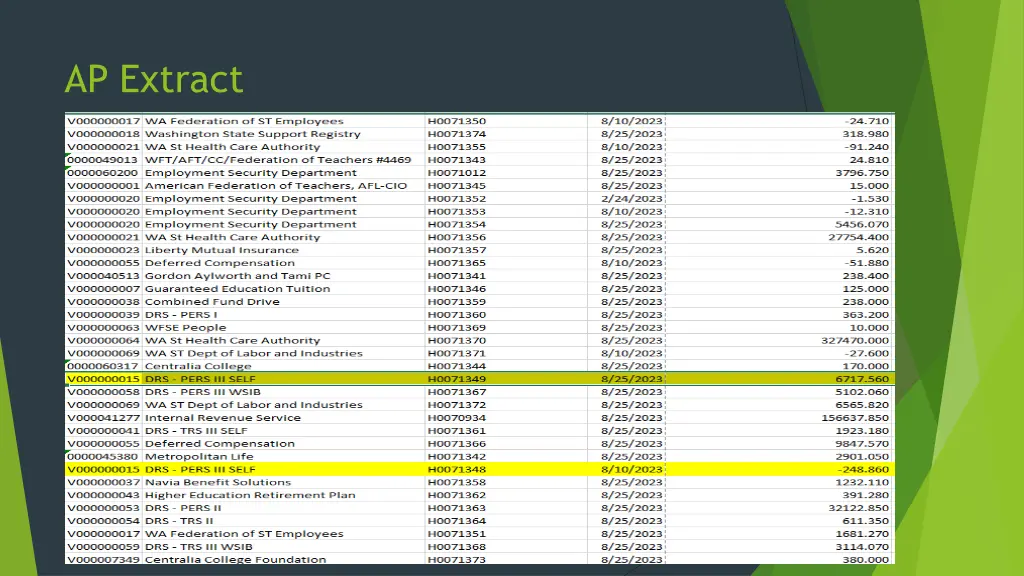Click voucher H0071365
This screenshot has width=1024, height=576.
pos(456,263)
